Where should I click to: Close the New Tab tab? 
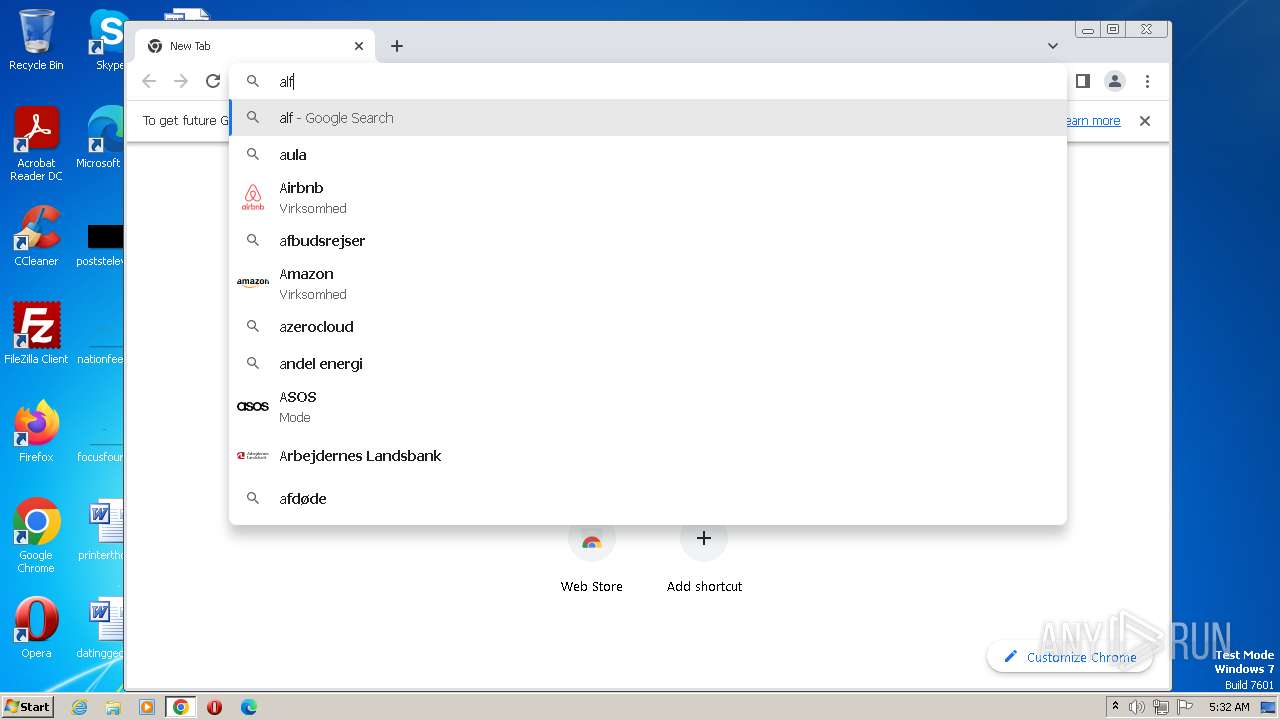(359, 46)
